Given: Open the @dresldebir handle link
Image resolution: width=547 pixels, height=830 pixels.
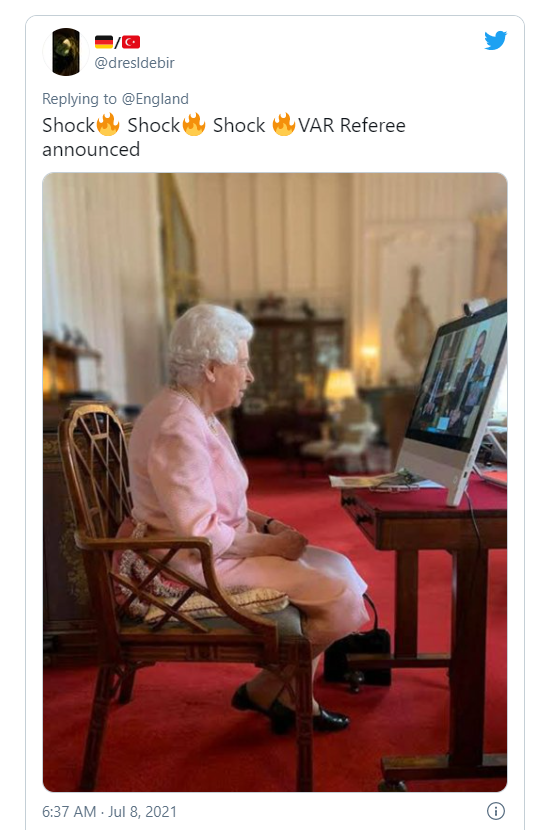Looking at the screenshot, I should coord(134,63).
